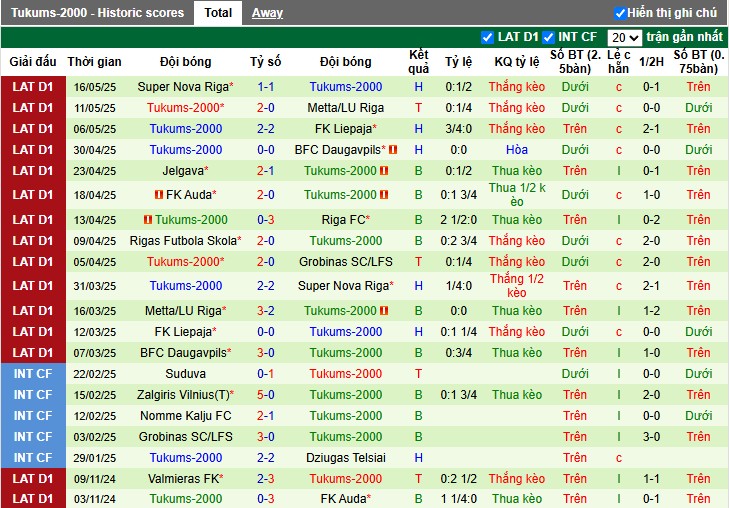
Task: Click FK Liepaja team on 12/03/25 row
Action: [183, 332]
